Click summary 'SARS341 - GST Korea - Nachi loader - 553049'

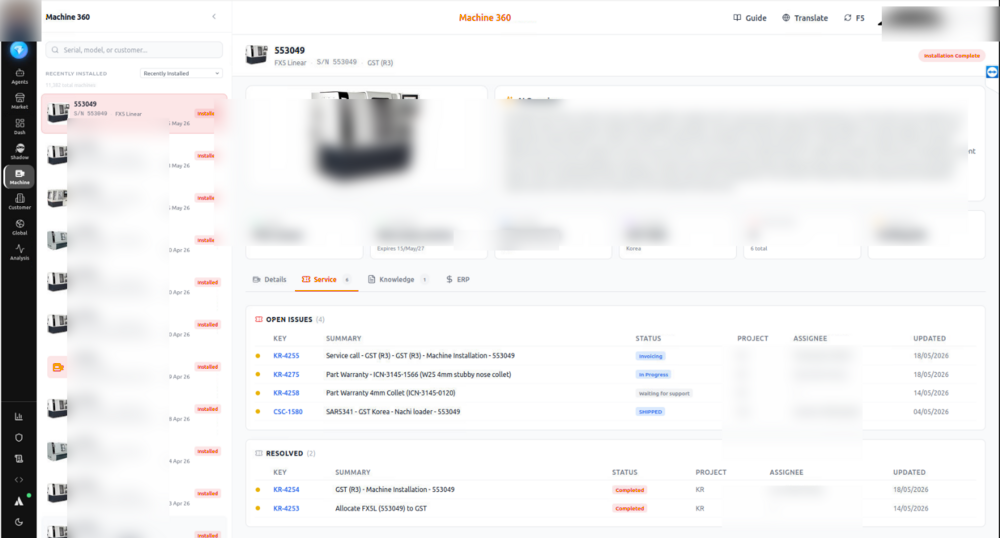click(x=393, y=412)
